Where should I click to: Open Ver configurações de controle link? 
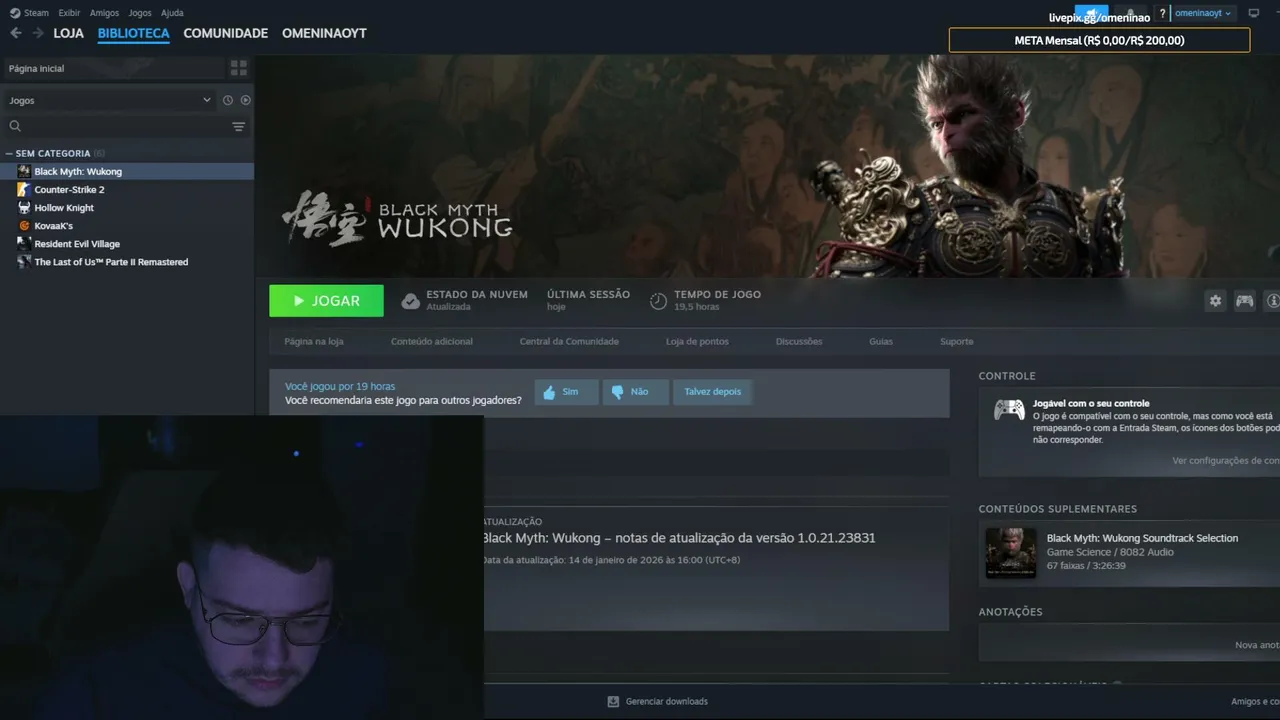pyautogui.click(x=1226, y=461)
